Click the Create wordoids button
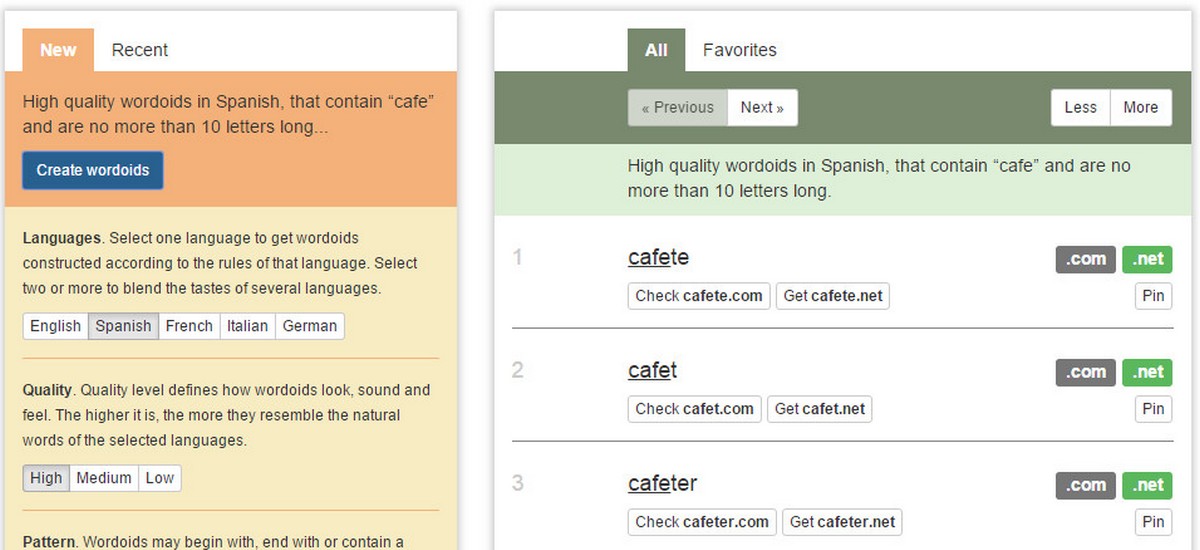Image resolution: width=1200 pixels, height=550 pixels. (x=93, y=170)
